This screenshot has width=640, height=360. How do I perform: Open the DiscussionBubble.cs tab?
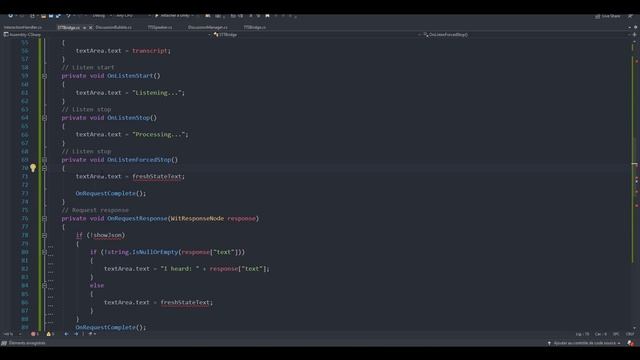pyautogui.click(x=113, y=27)
